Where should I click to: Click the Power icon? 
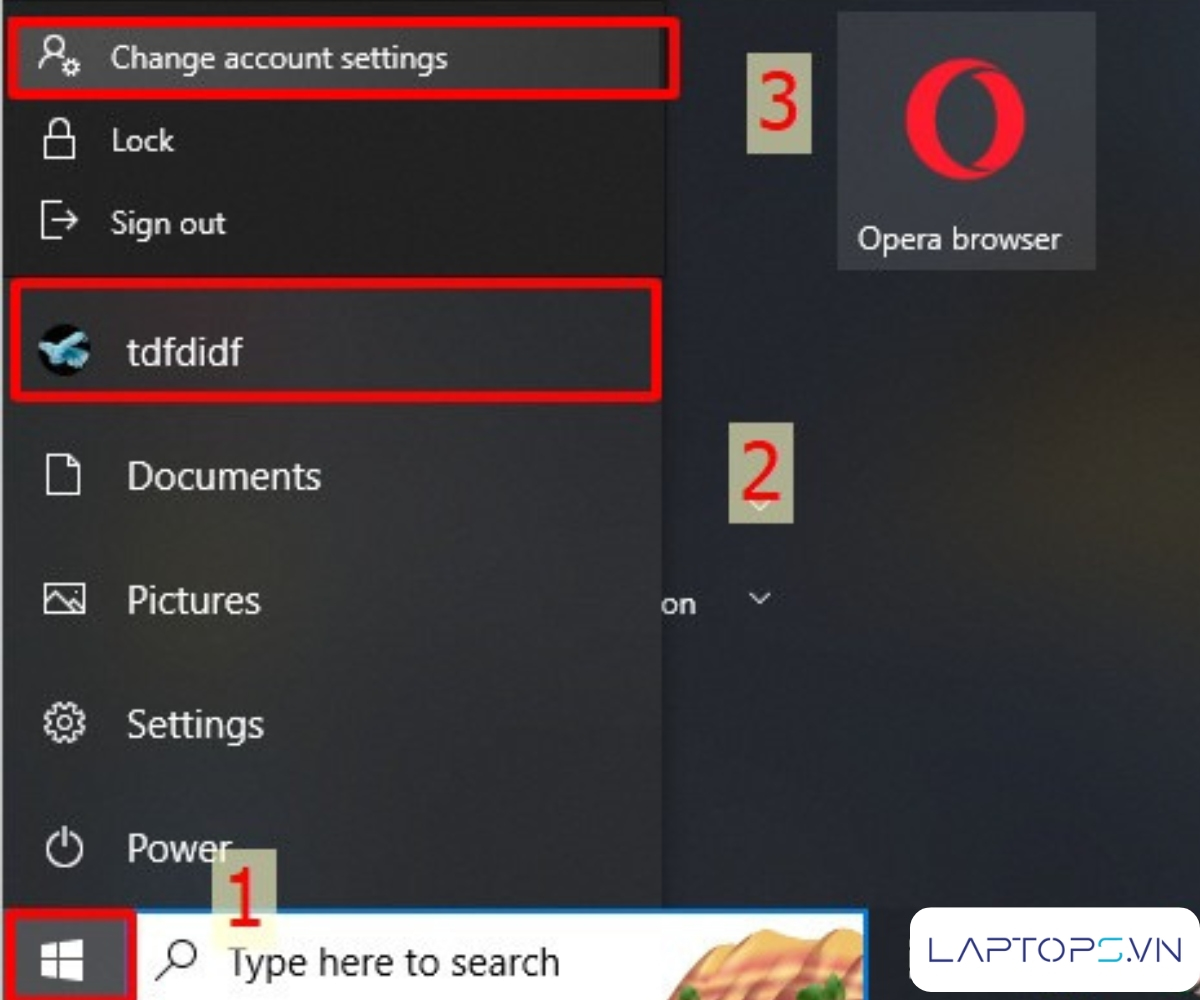[64, 849]
